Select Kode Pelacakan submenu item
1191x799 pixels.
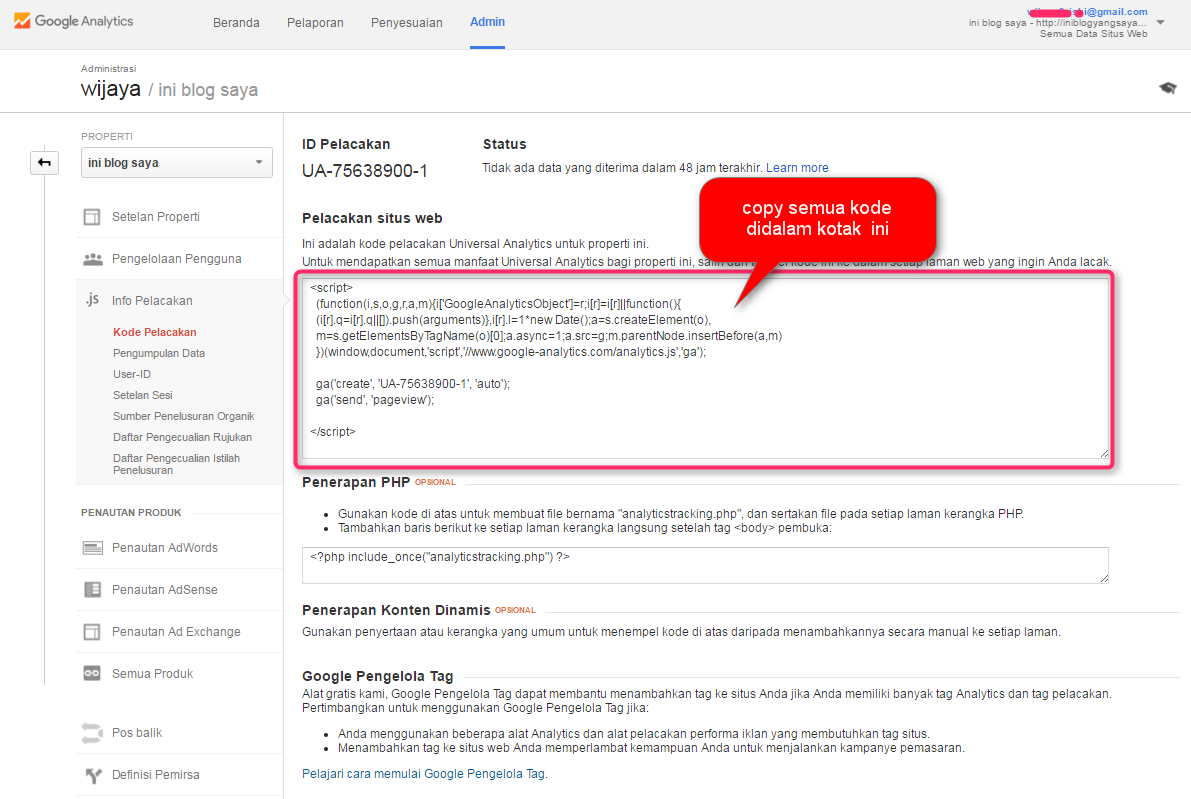[155, 332]
